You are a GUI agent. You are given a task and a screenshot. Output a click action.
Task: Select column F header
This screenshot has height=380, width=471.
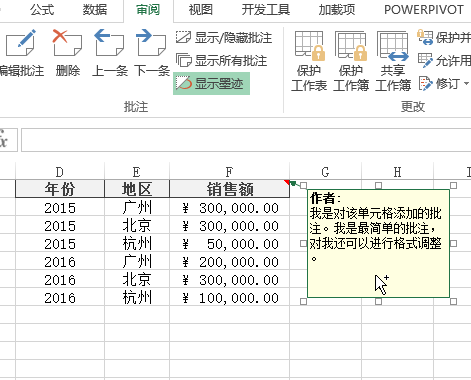tap(229, 172)
